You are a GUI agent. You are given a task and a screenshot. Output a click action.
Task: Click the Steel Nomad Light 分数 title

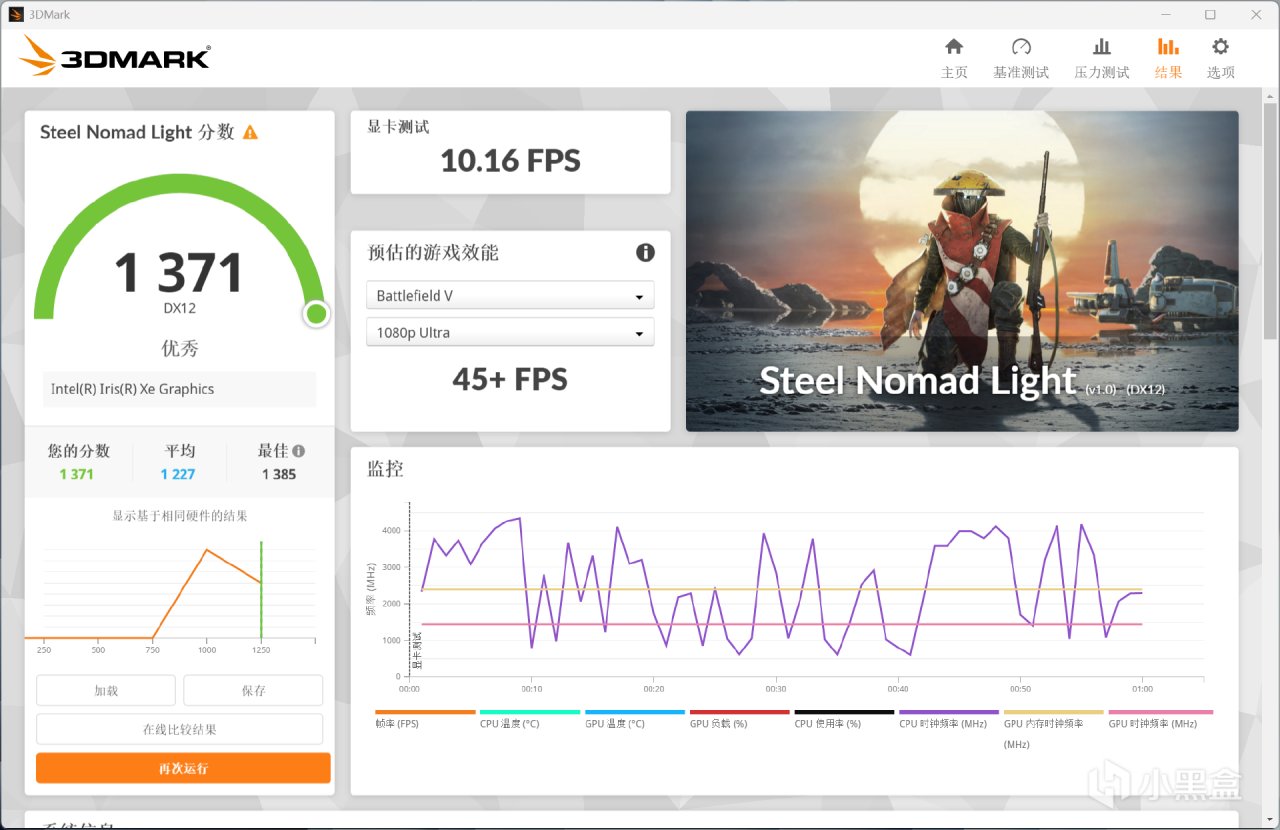[137, 132]
